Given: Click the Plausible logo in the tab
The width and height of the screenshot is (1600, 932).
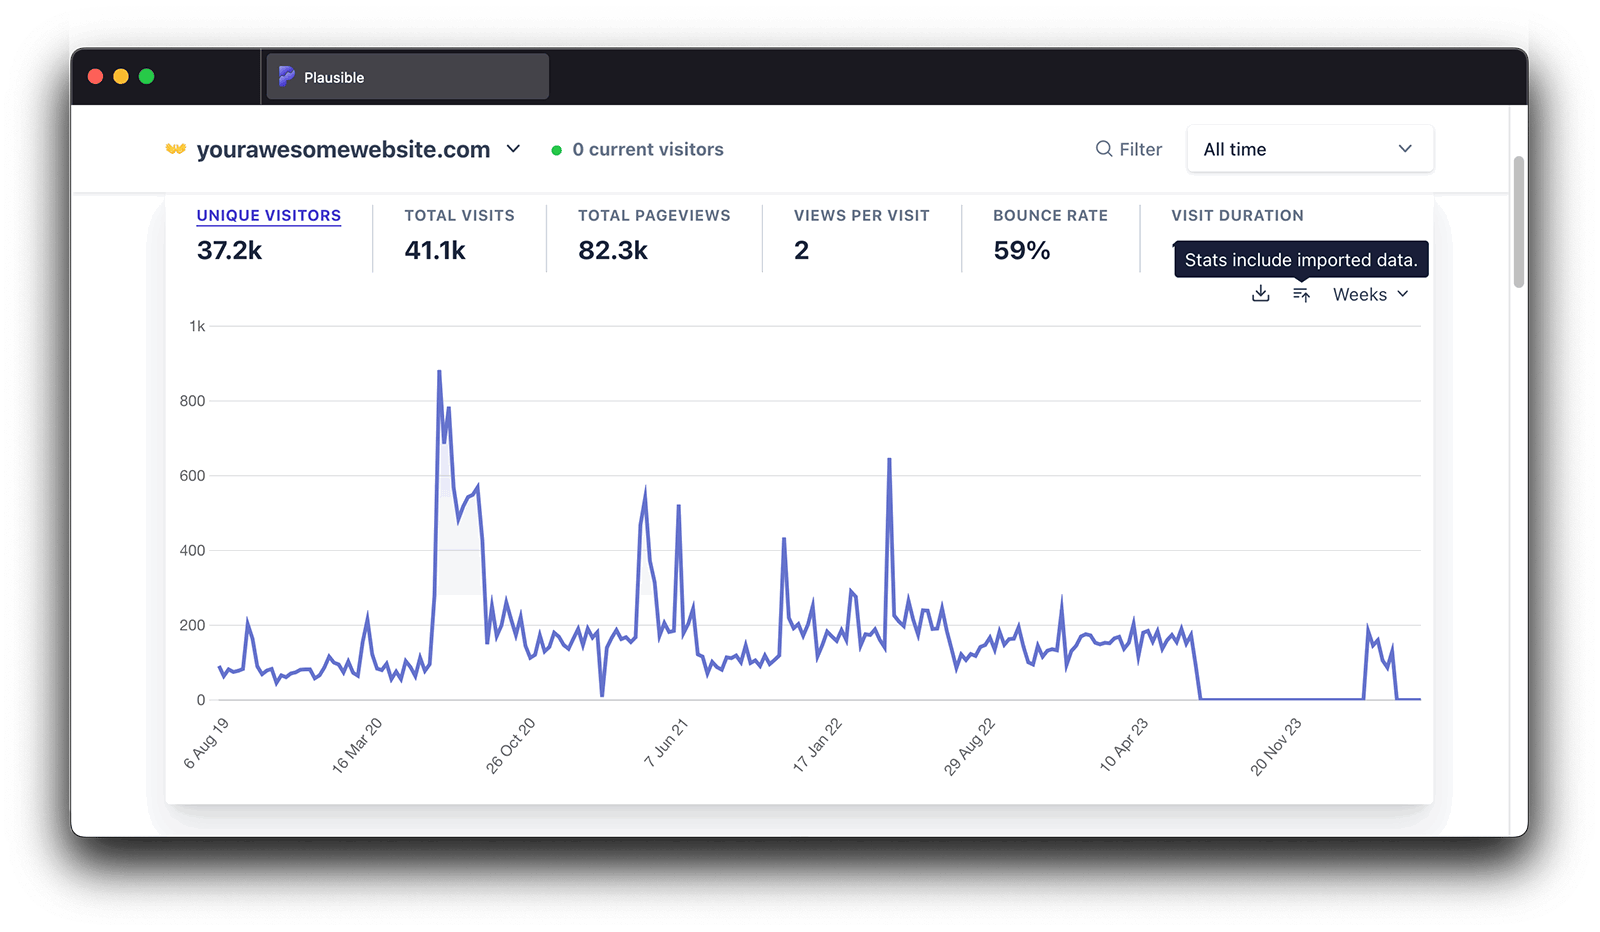Looking at the screenshot, I should (x=287, y=77).
